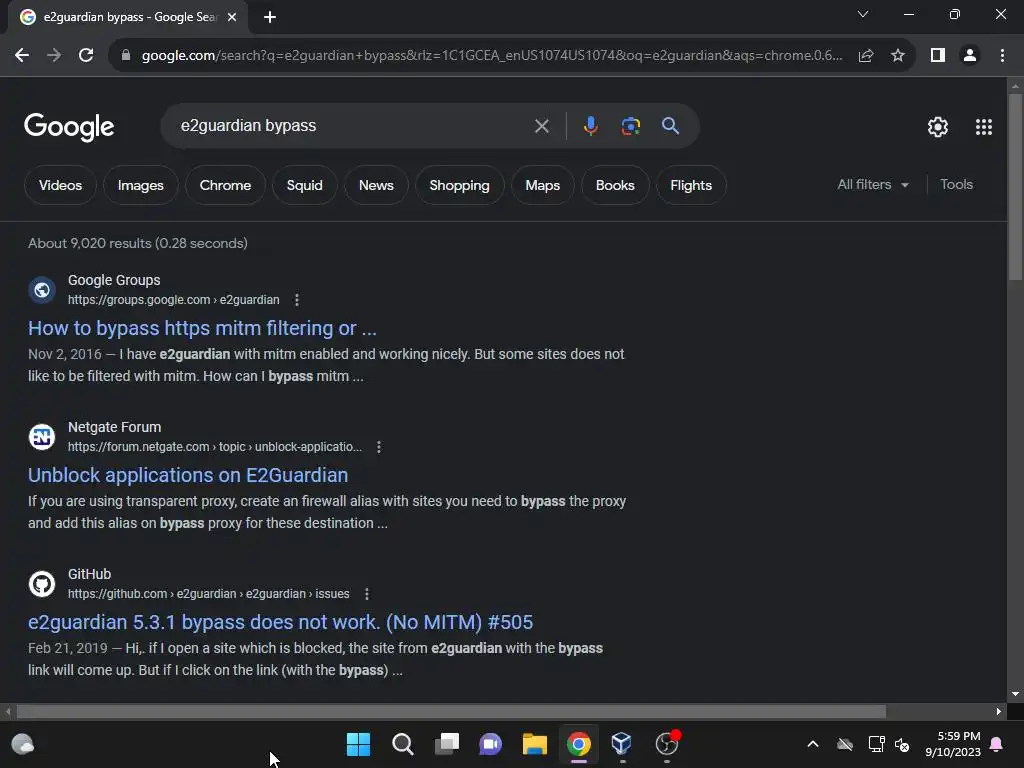Bookmark this page with the star
Screen dimensions: 1024x768
898,56
